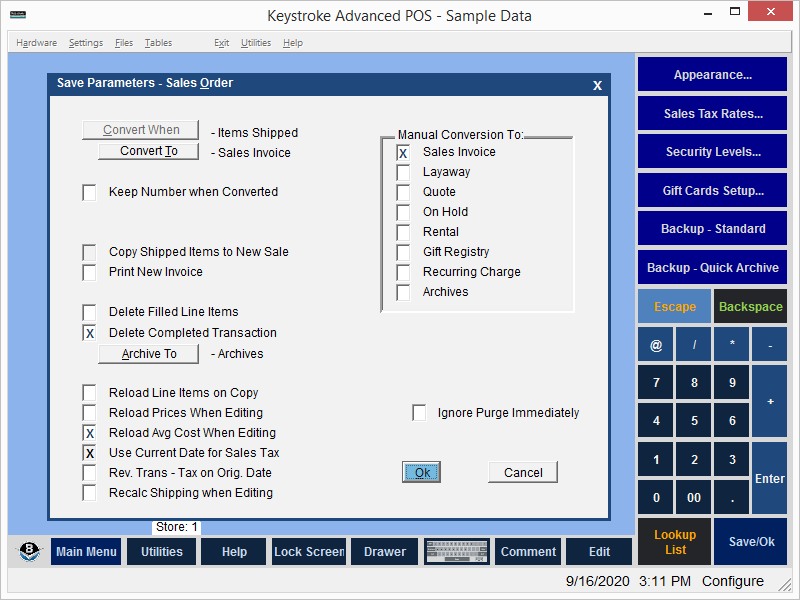Viewport: 800px width, 600px height.
Task: Click the Keystroke logo icon in the bottom bar
Action: point(31,552)
